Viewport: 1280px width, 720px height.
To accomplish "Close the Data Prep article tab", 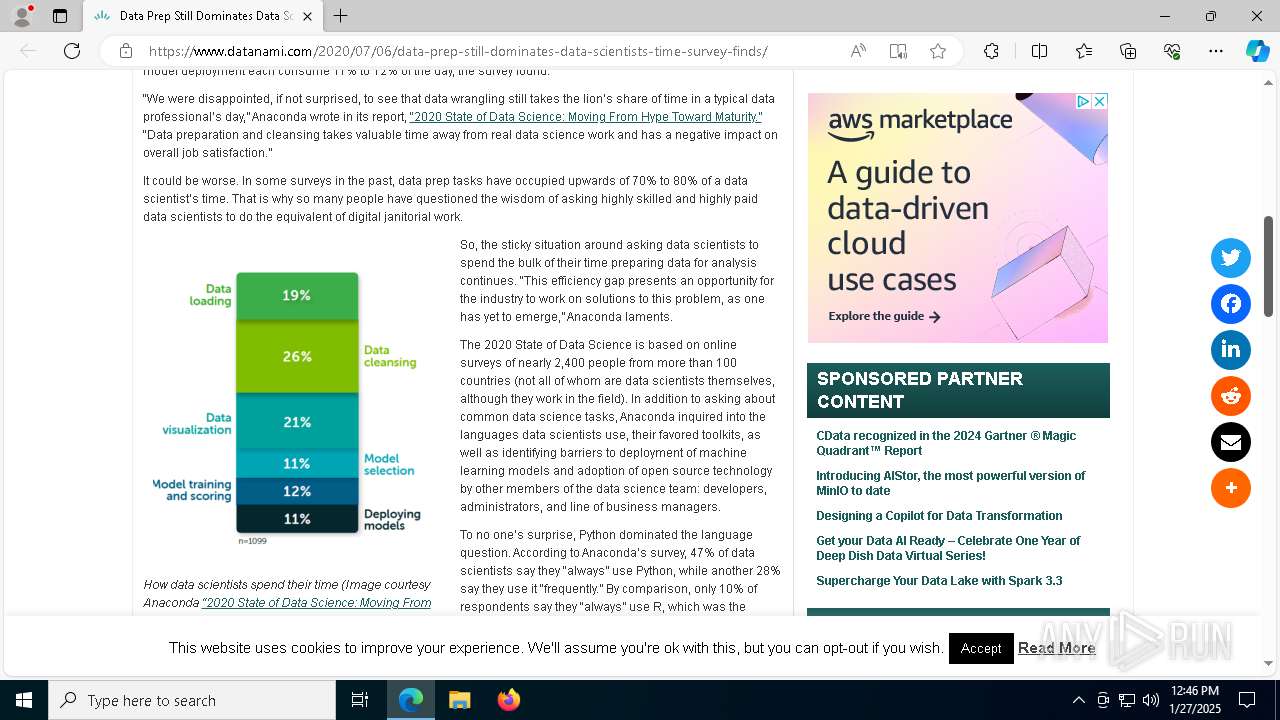I will coord(308,16).
